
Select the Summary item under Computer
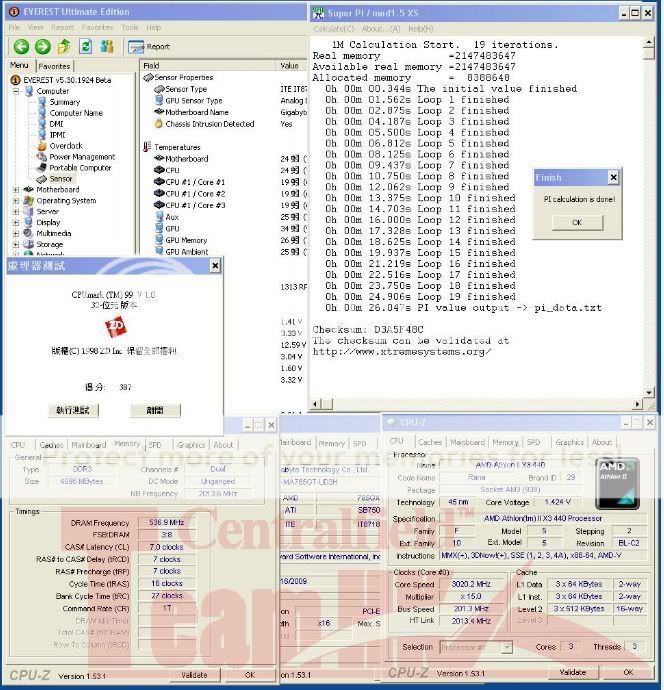click(64, 102)
